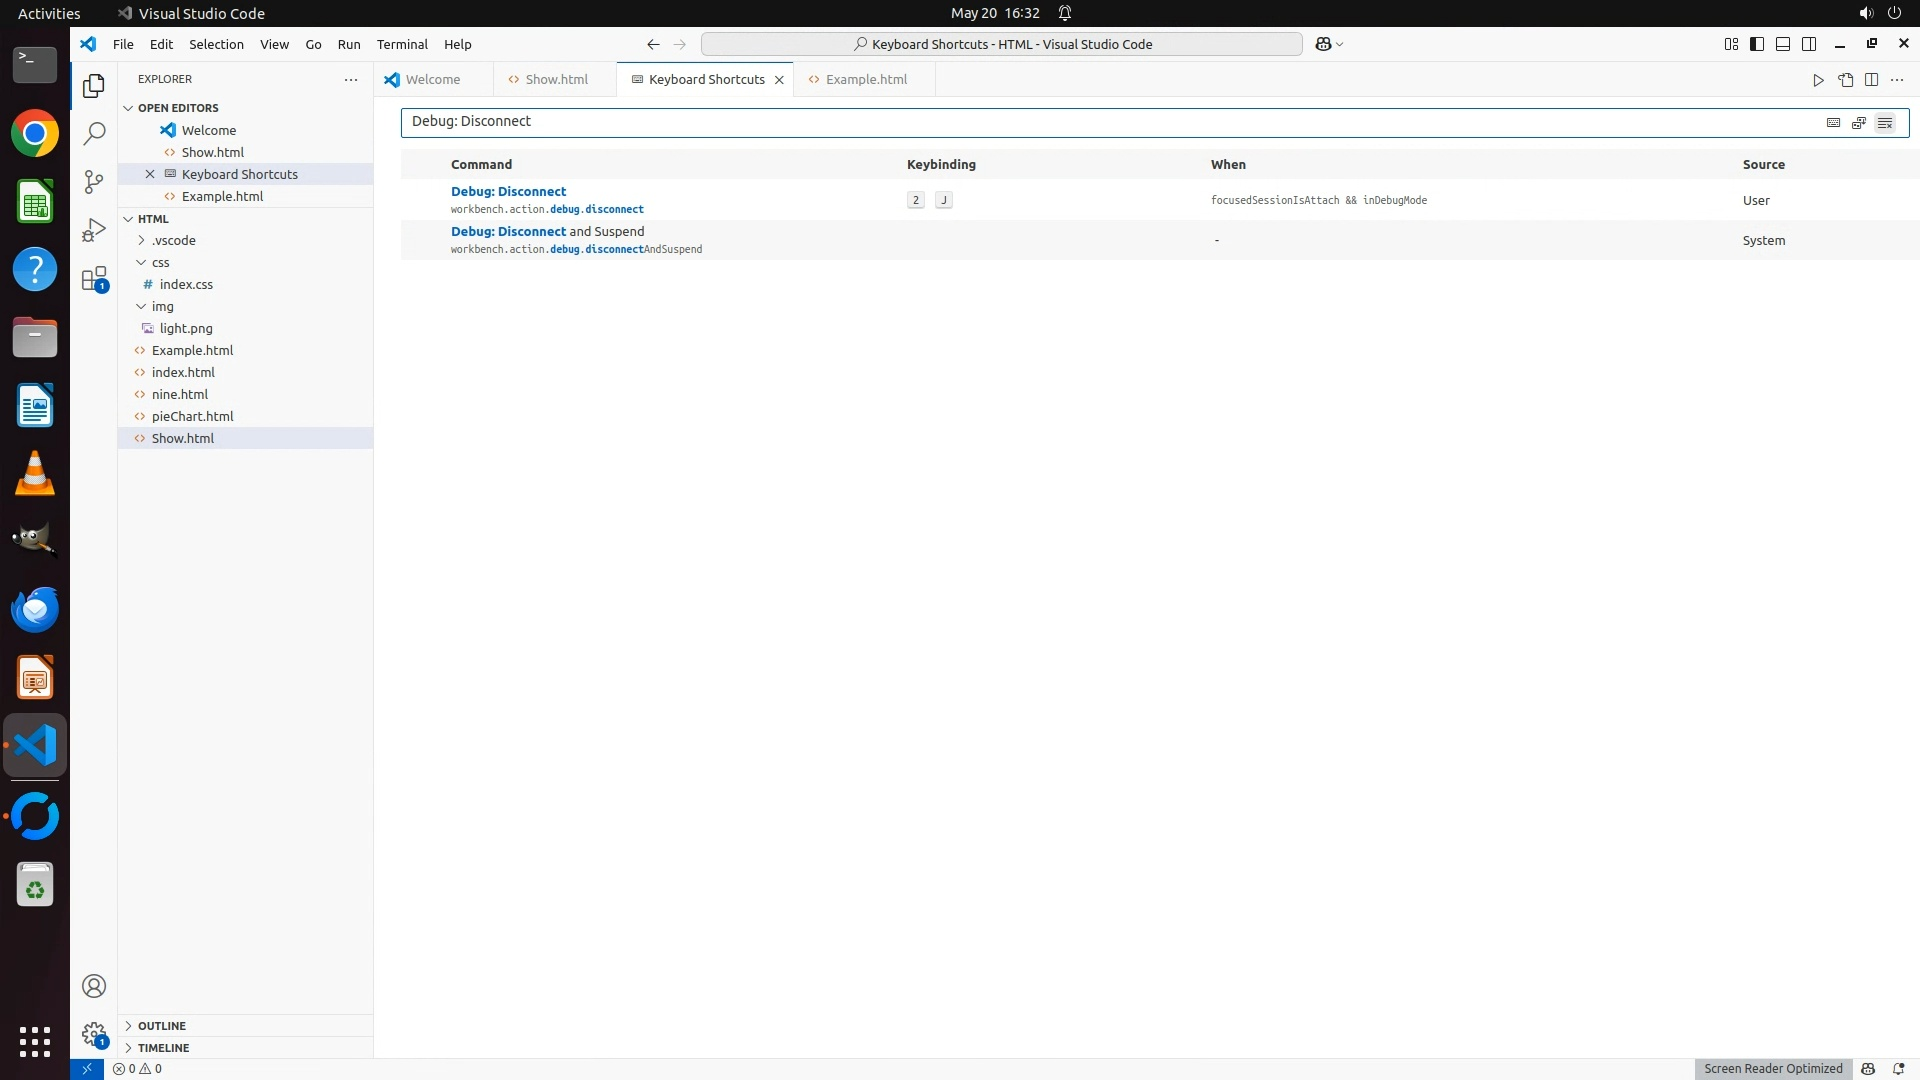This screenshot has height=1080, width=1920.
Task: Expand the OUTLINE section
Action: coord(161,1026)
